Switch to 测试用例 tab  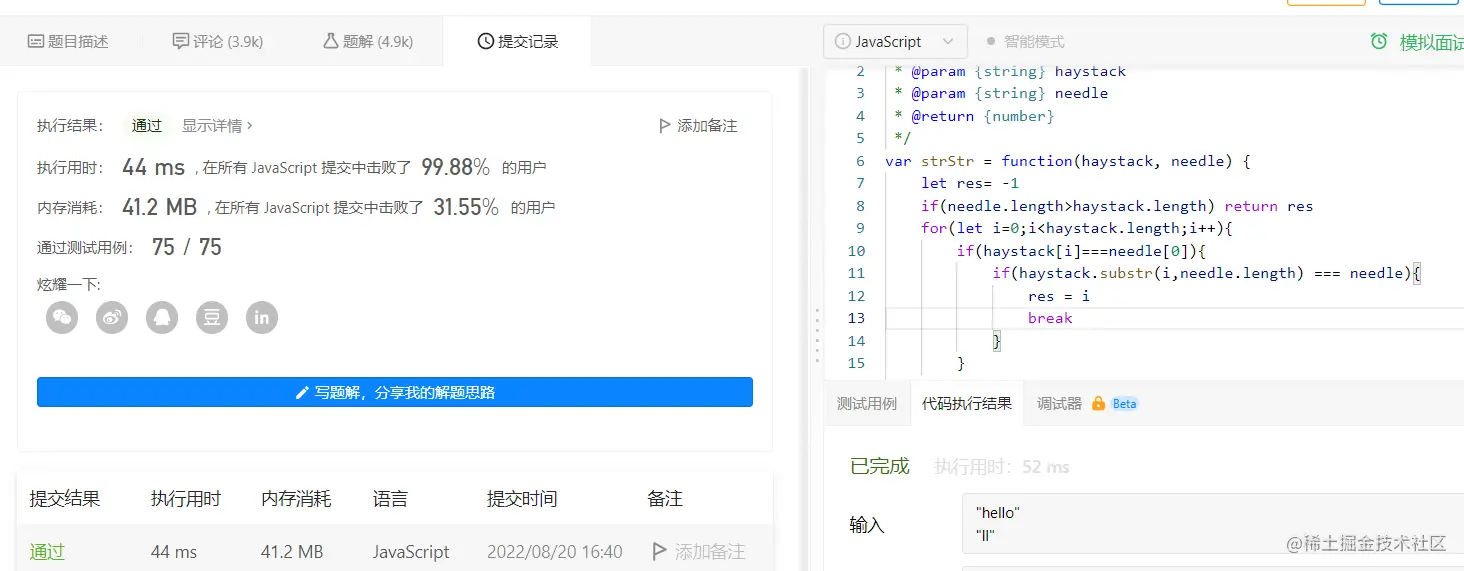pyautogui.click(x=867, y=404)
